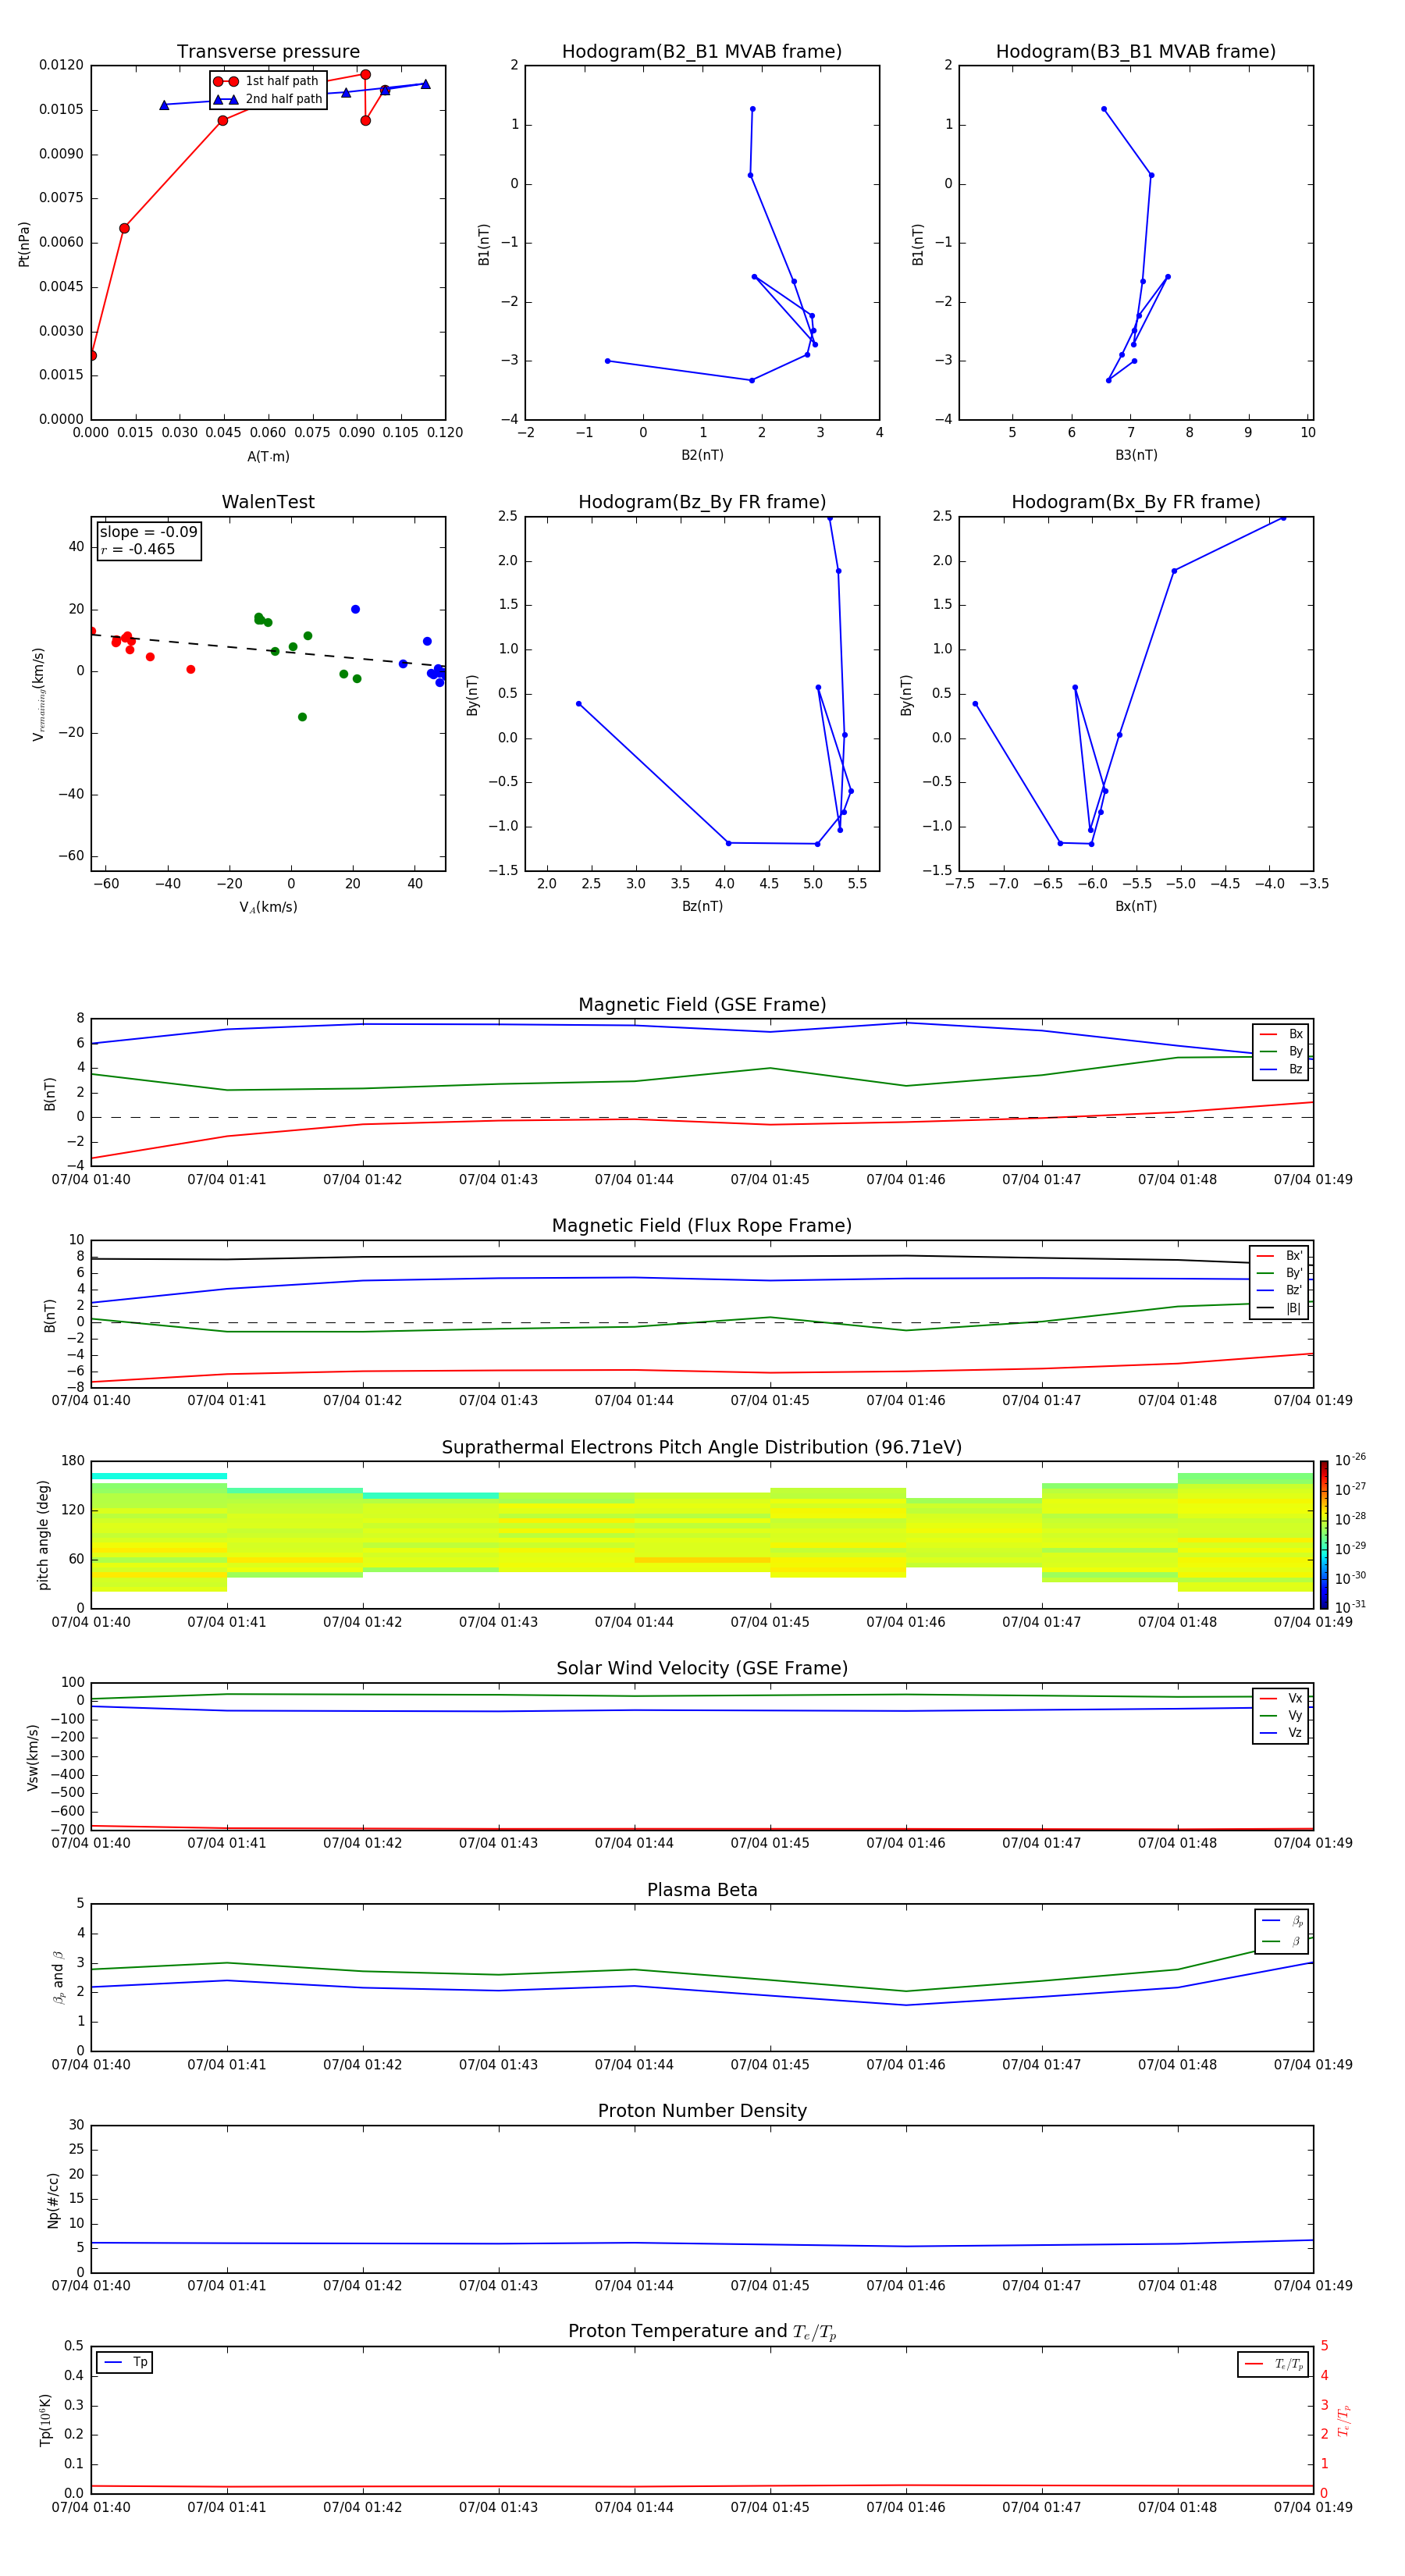Click the Te/Tp legend entry in temperature panel

coord(1273,2365)
